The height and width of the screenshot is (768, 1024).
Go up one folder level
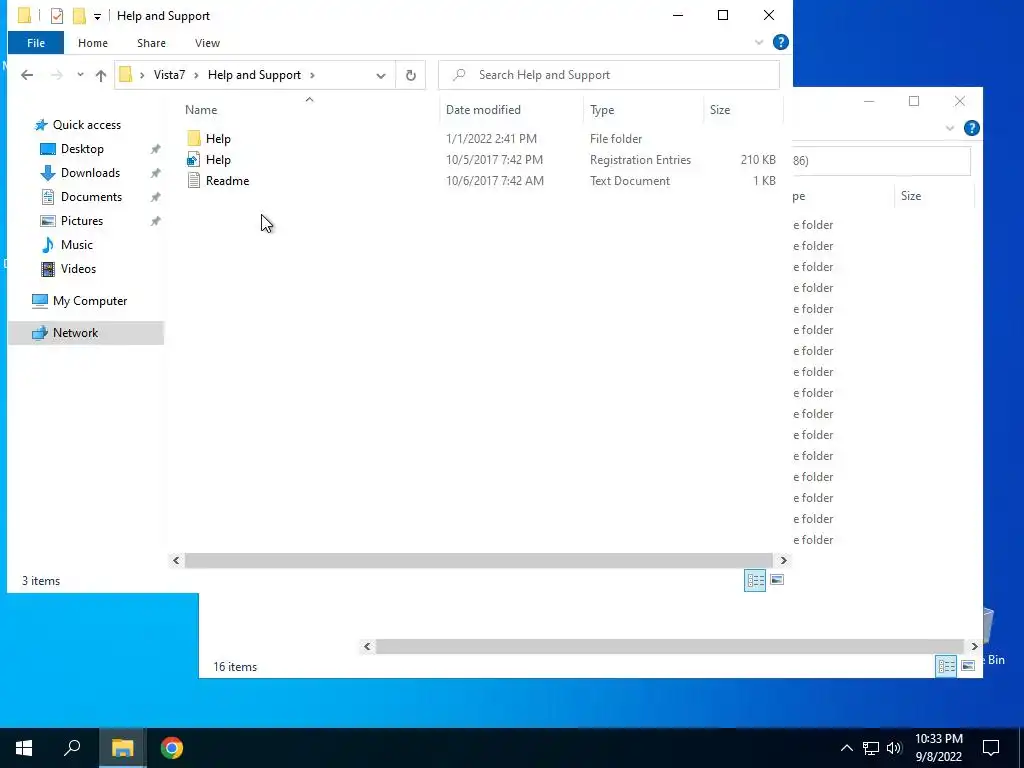pyautogui.click(x=101, y=75)
